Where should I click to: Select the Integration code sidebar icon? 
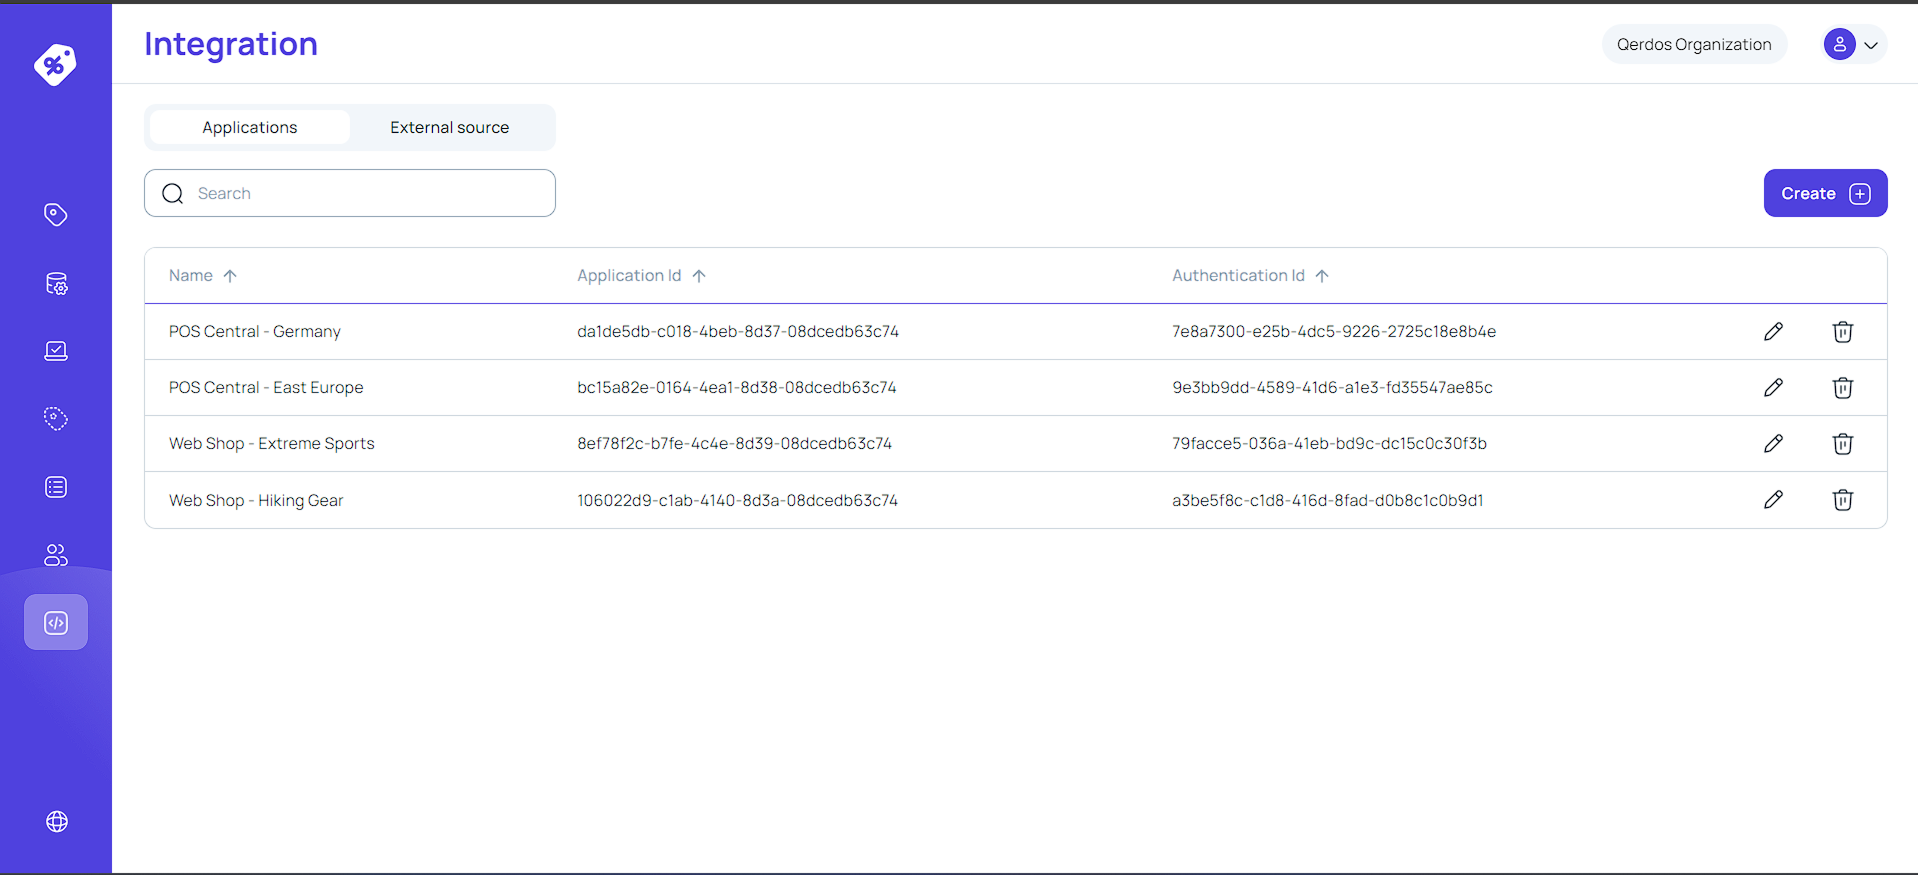[x=56, y=622]
